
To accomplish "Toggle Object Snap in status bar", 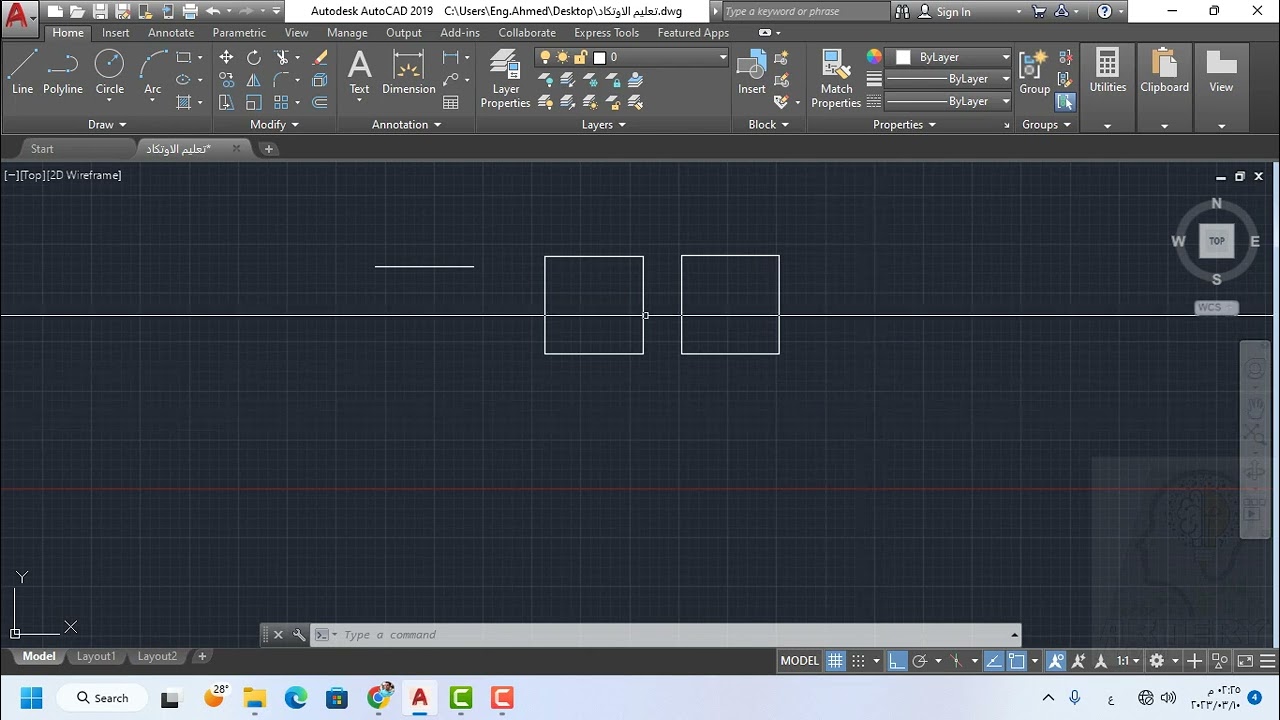I will click(1017, 661).
